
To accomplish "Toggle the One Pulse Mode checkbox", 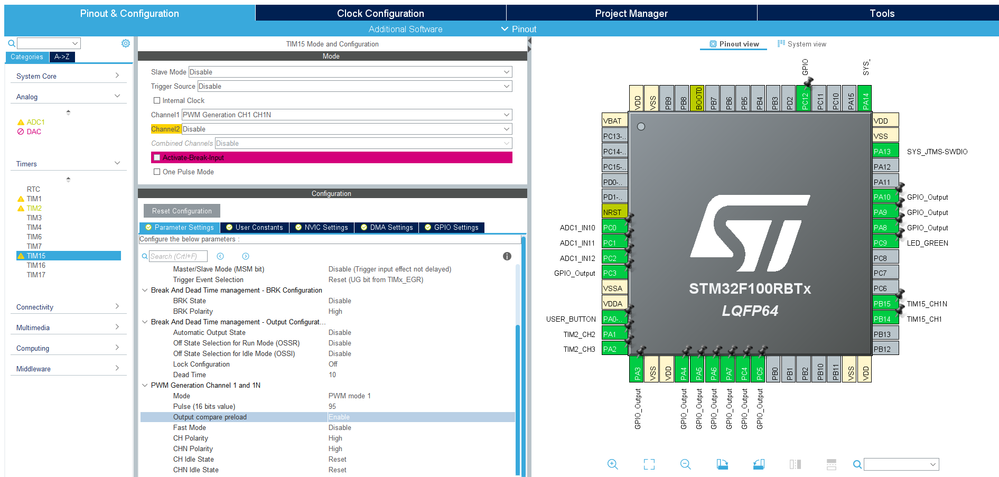I will pyautogui.click(x=156, y=171).
